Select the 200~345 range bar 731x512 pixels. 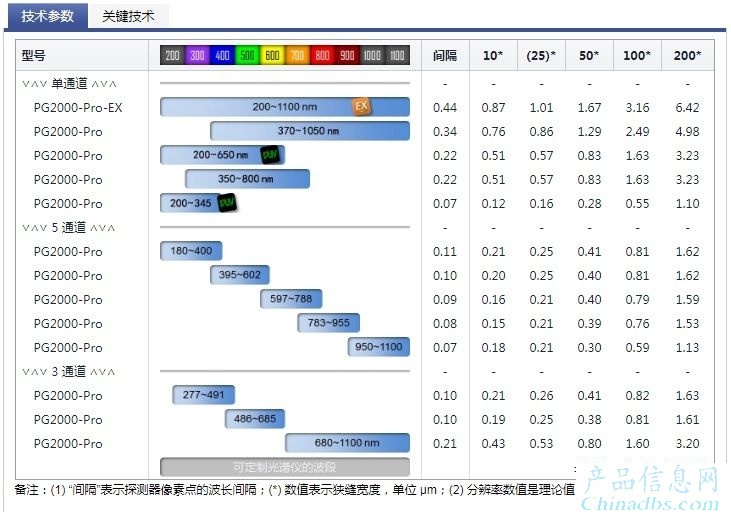[198, 203]
